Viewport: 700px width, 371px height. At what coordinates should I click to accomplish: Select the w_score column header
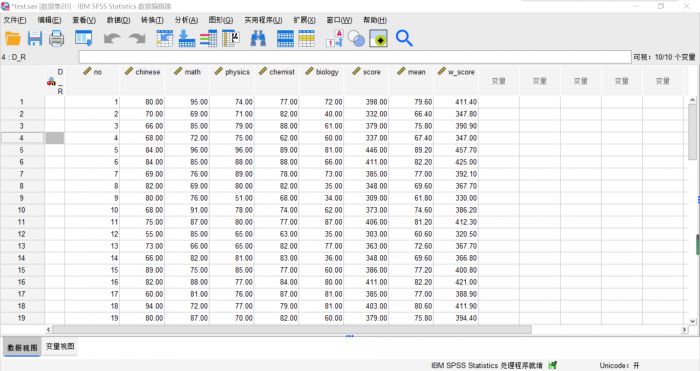(456, 81)
